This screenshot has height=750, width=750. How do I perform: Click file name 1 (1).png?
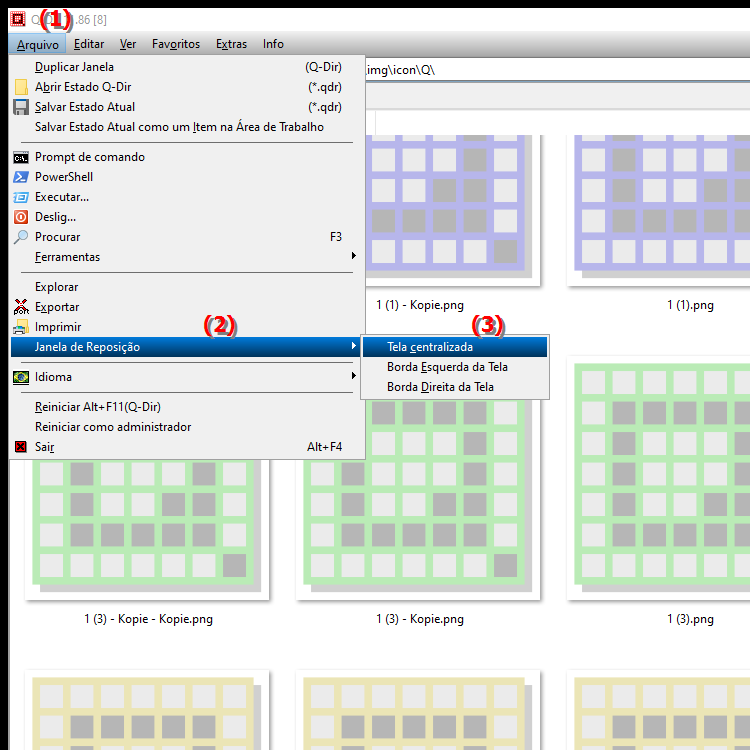[690, 305]
